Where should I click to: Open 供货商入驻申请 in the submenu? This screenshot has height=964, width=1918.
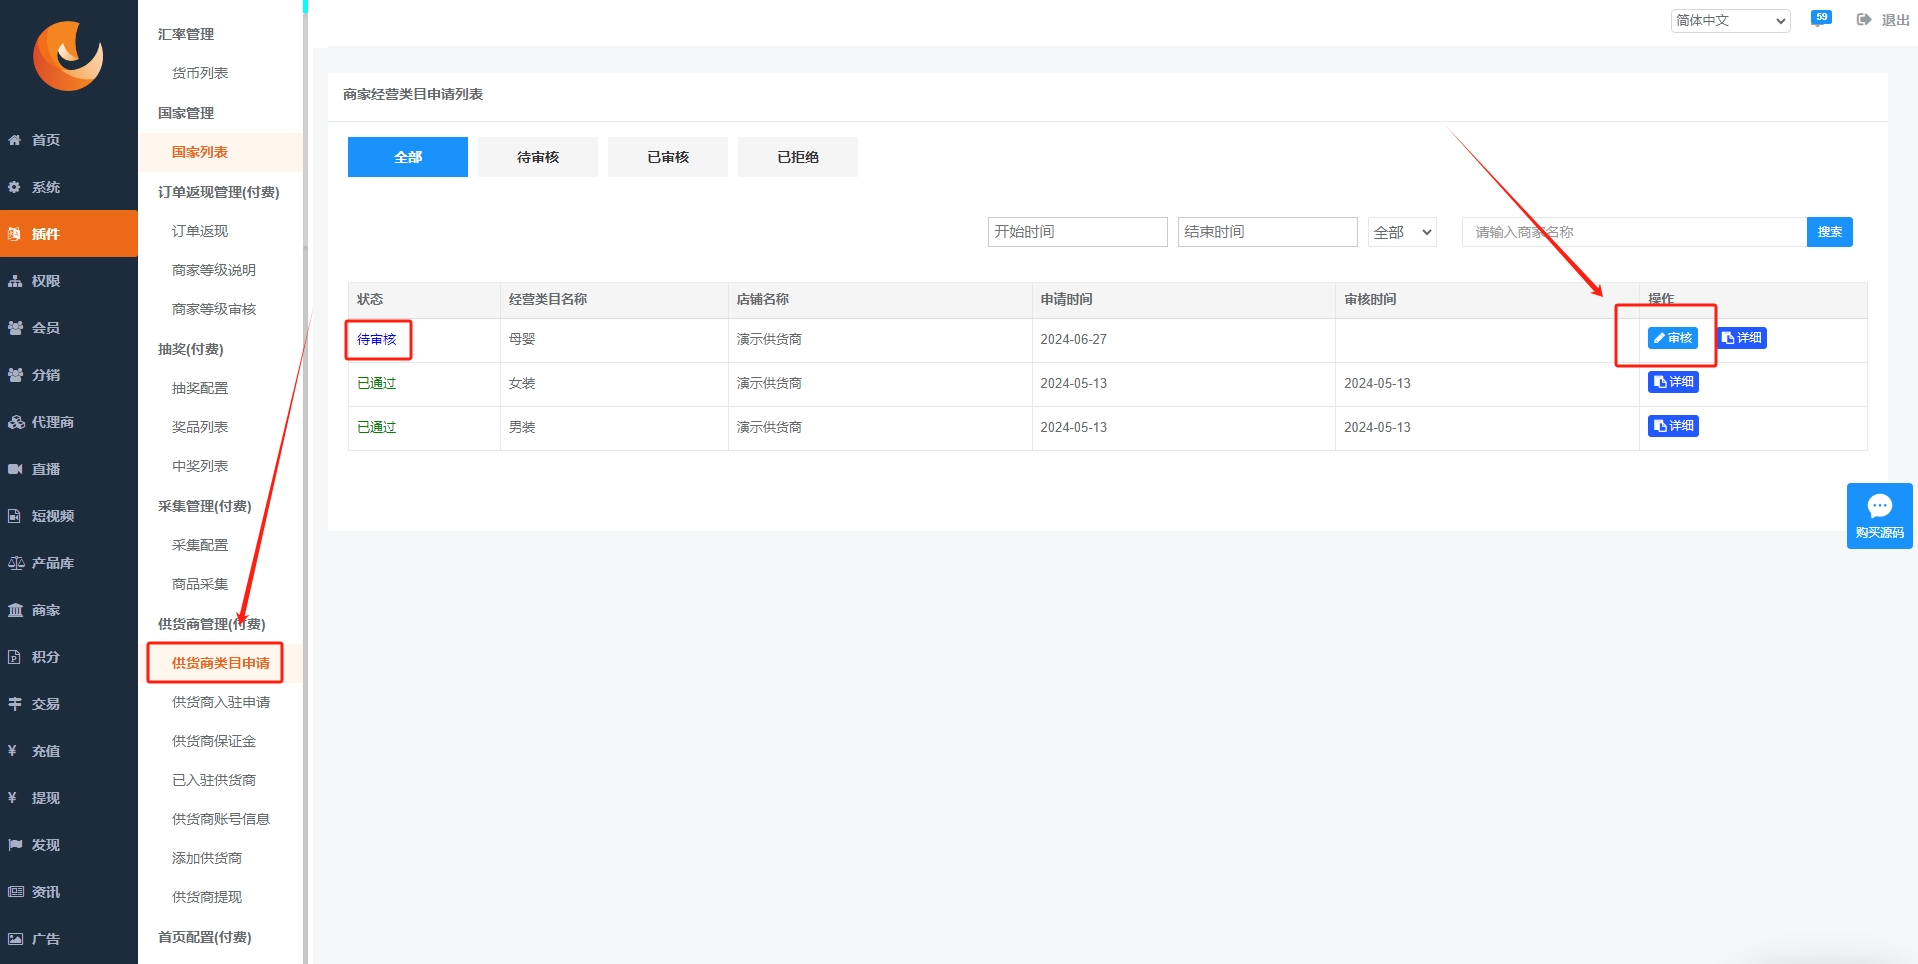coord(220,702)
